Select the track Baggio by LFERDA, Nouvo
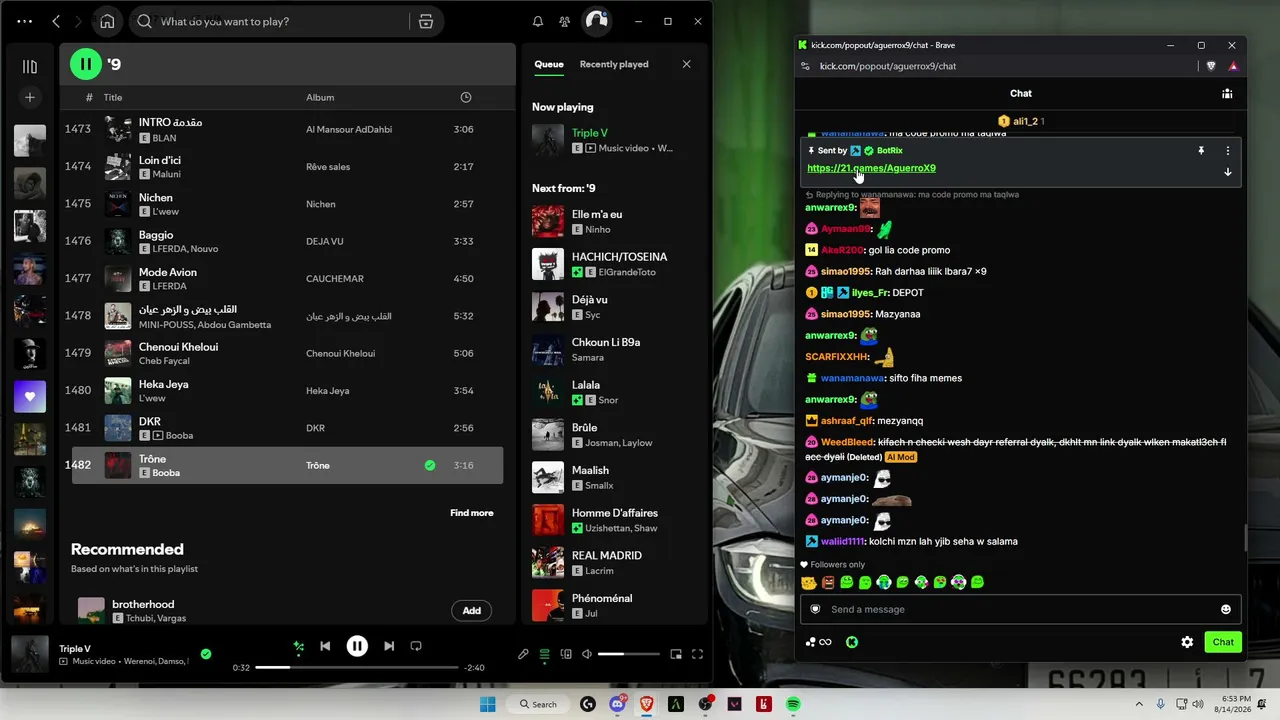The height and width of the screenshot is (720, 1280). [285, 241]
